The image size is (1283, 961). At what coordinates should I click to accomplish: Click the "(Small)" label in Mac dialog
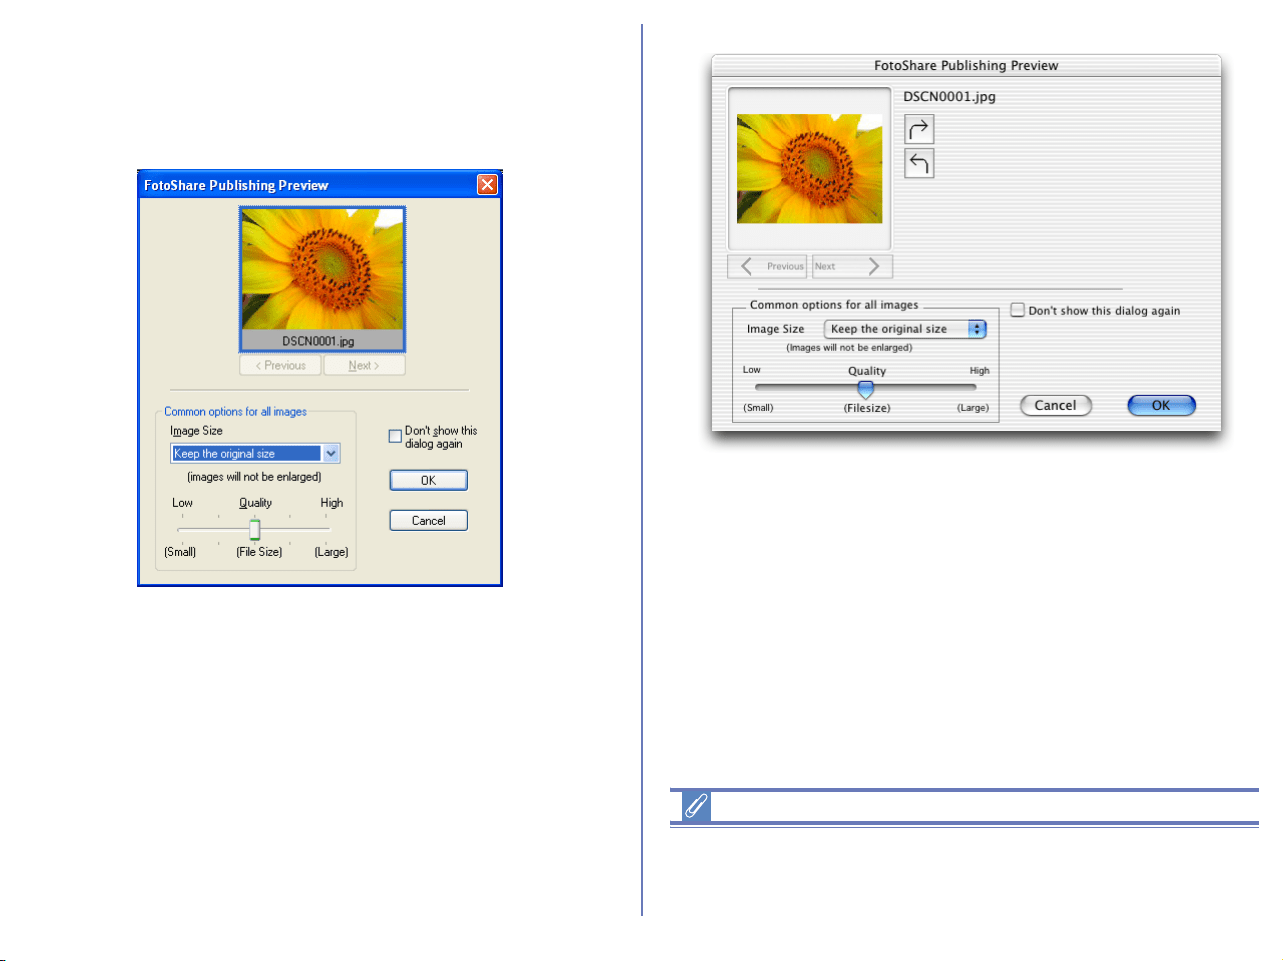[x=758, y=408]
